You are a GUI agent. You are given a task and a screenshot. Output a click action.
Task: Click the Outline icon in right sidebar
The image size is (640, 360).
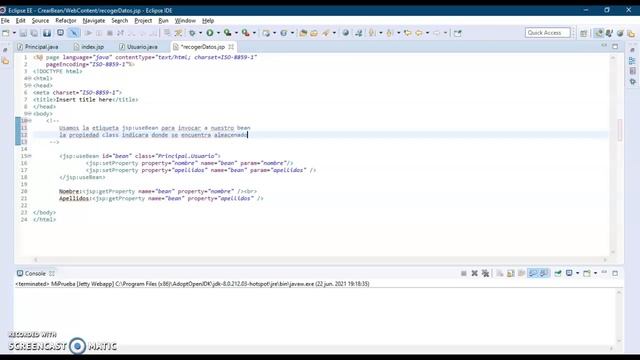[x=632, y=61]
